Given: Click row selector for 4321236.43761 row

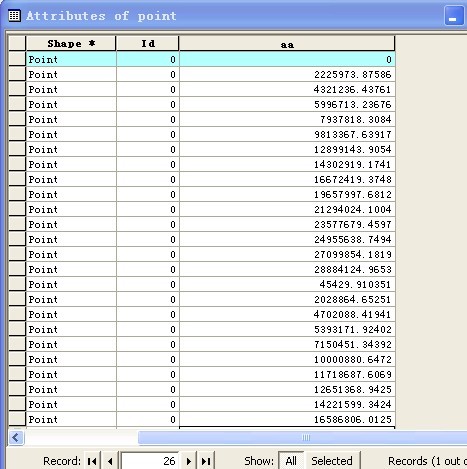Looking at the screenshot, I should tap(17, 89).
